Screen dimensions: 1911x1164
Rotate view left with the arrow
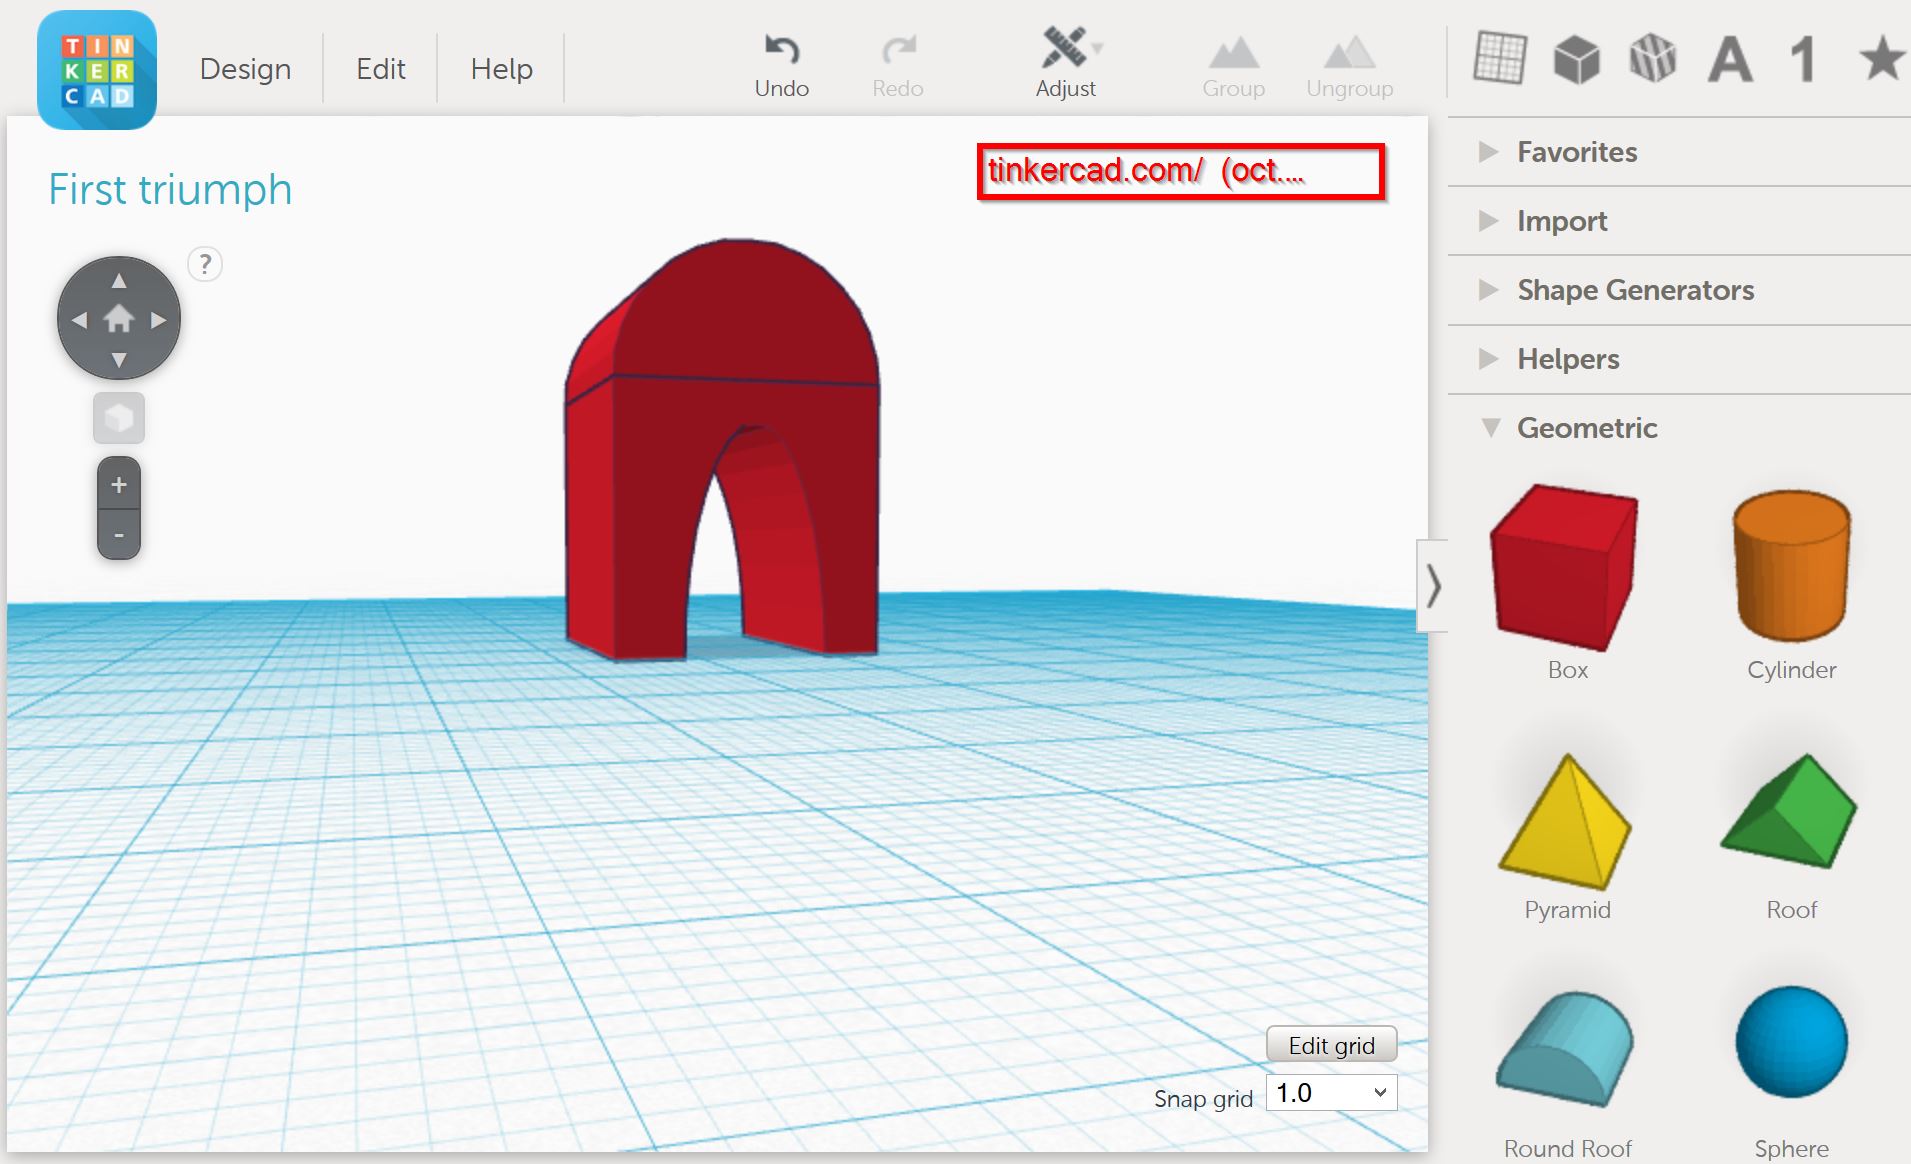79,320
